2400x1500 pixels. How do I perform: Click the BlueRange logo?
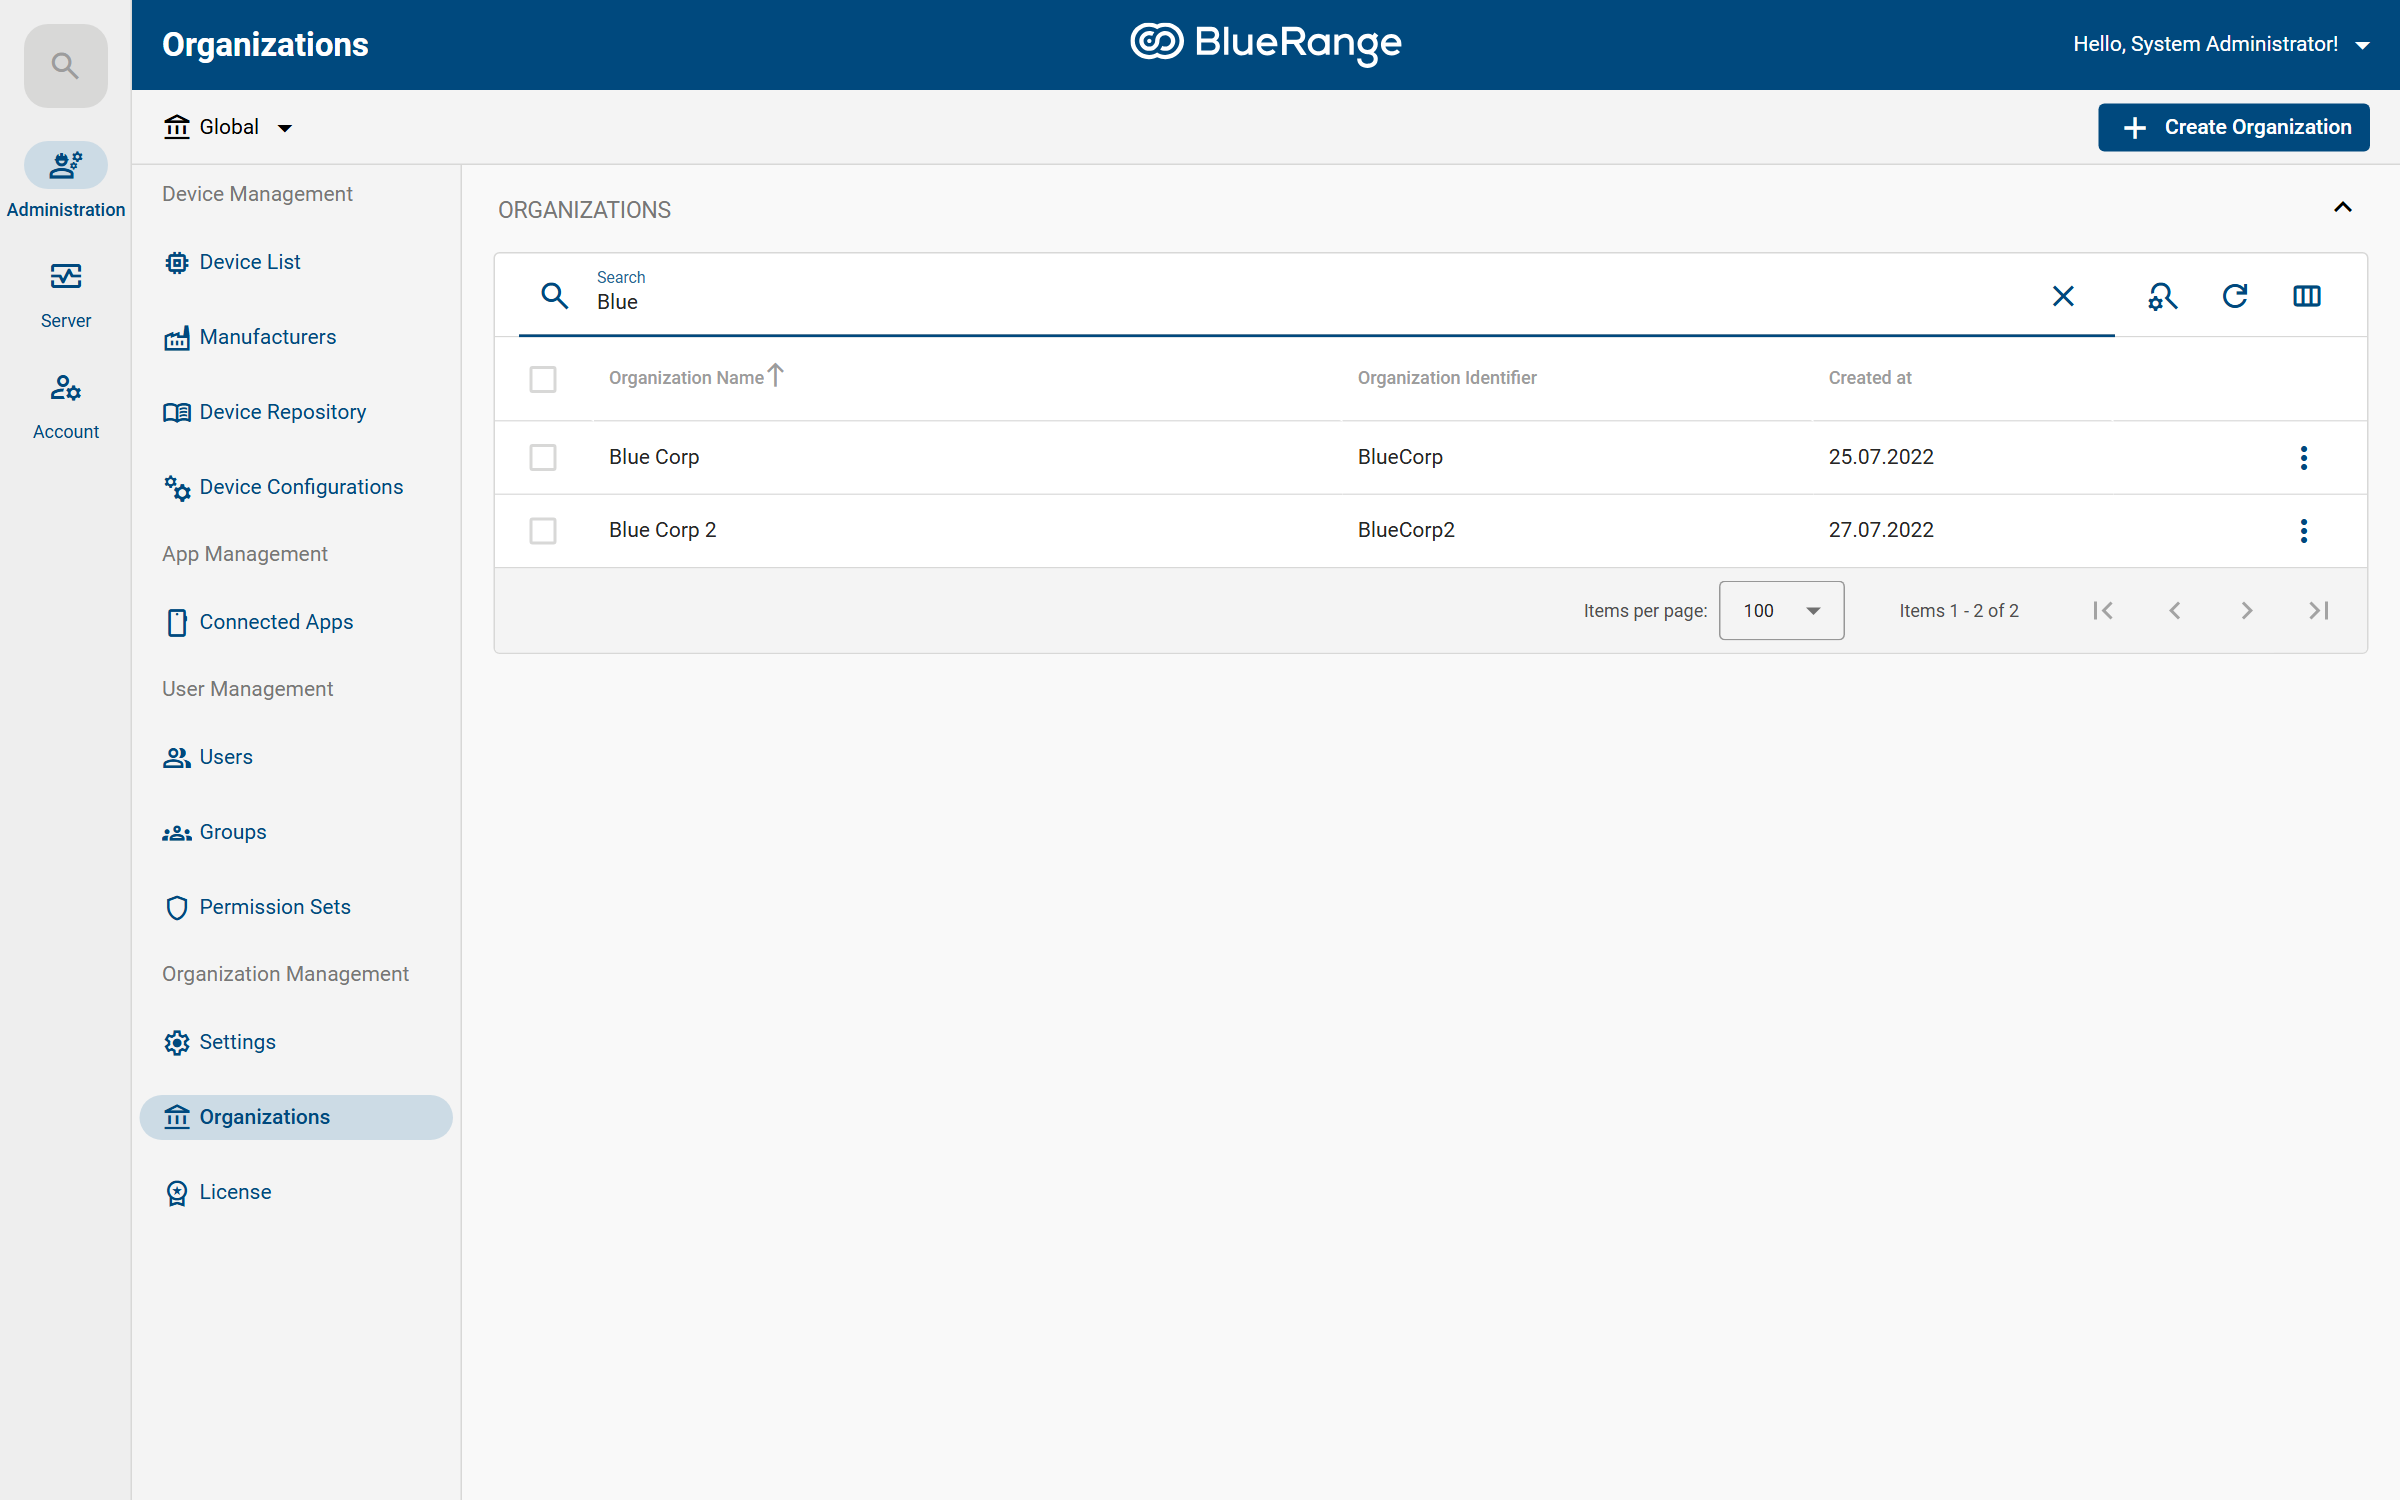[x=1266, y=43]
